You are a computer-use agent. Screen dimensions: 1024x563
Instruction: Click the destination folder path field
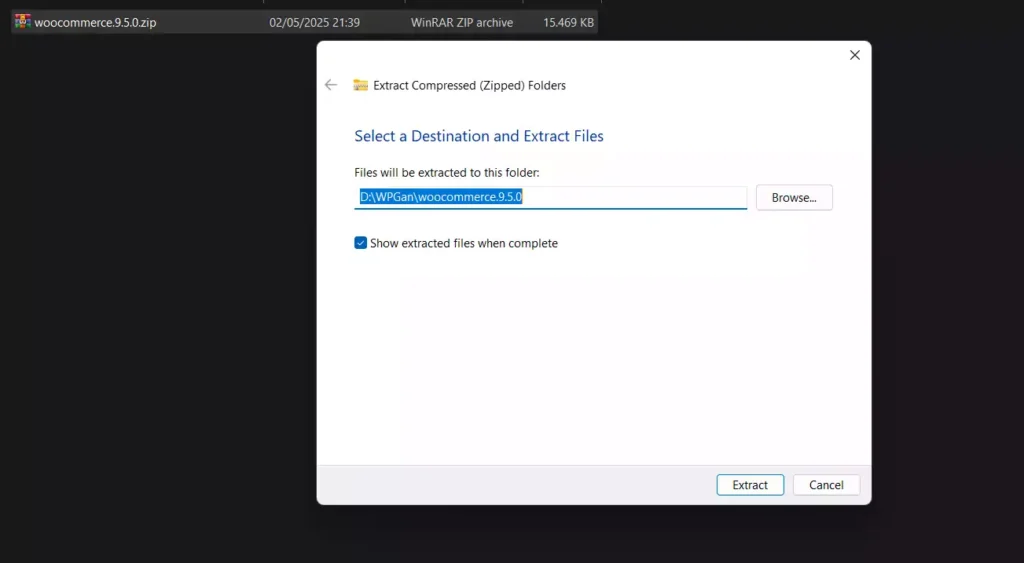[x=550, y=197]
